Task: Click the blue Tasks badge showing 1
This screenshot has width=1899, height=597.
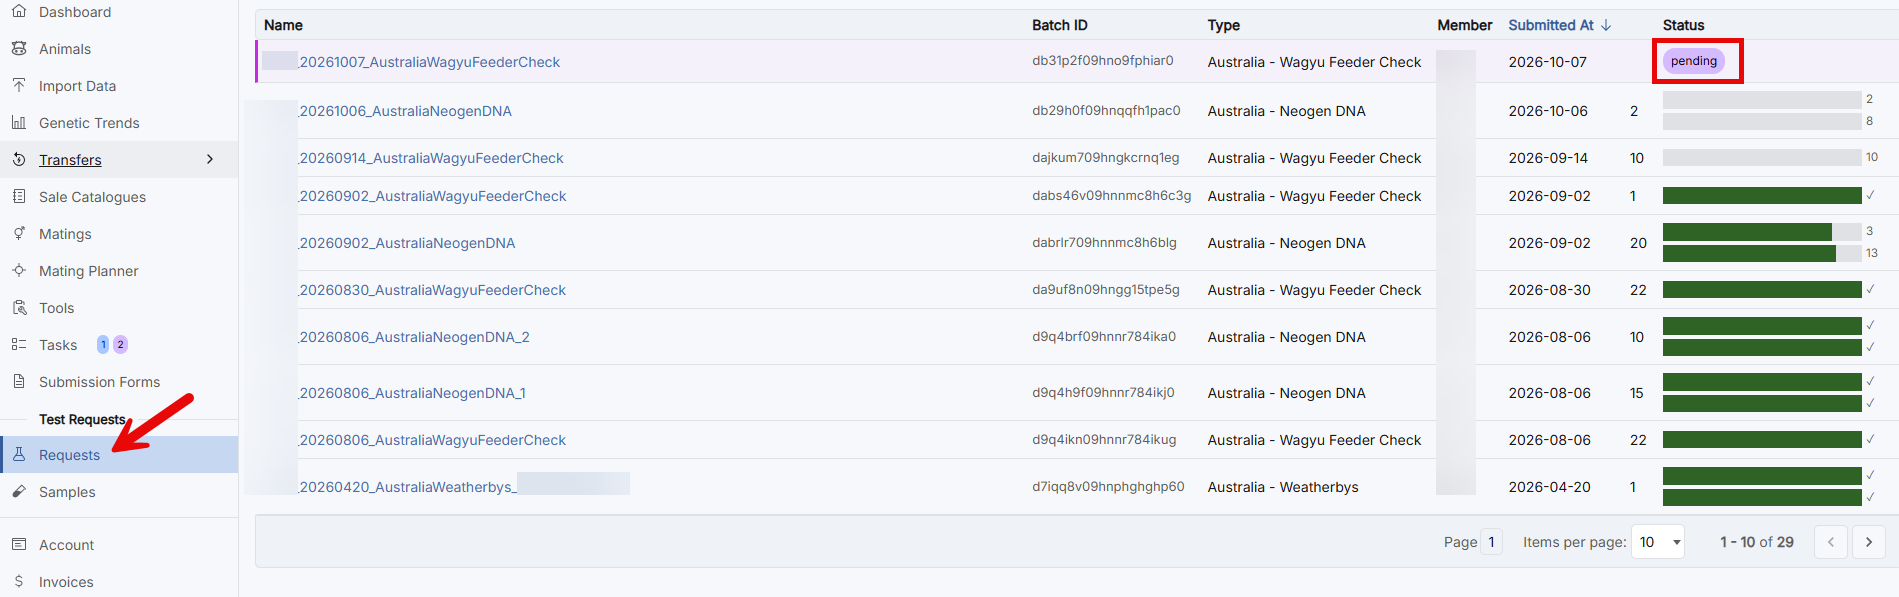Action: (103, 344)
